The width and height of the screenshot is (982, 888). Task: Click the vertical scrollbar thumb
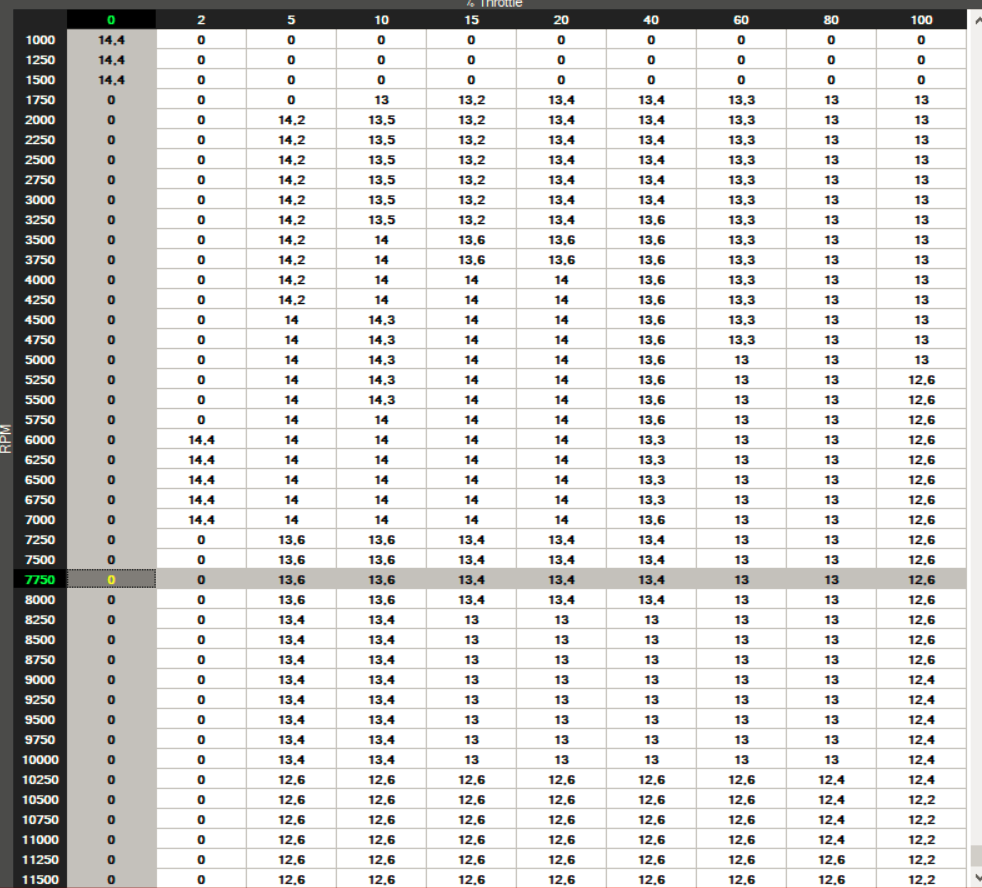pos(975,857)
